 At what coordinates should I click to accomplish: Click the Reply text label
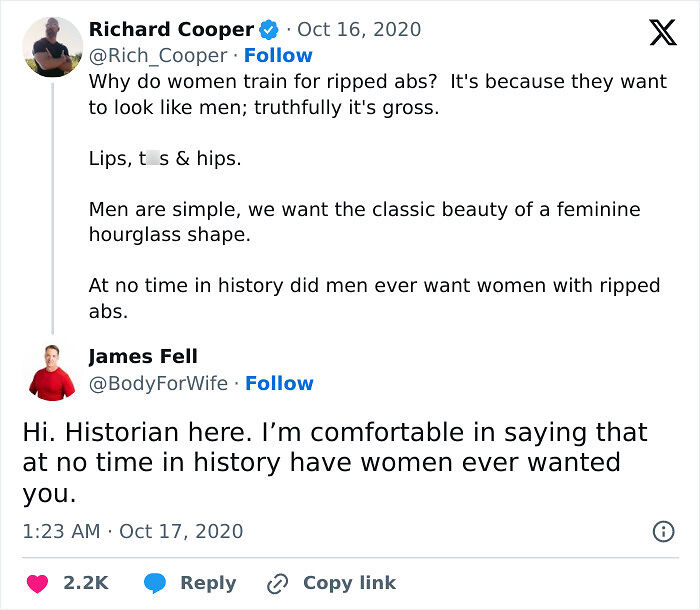tap(208, 583)
